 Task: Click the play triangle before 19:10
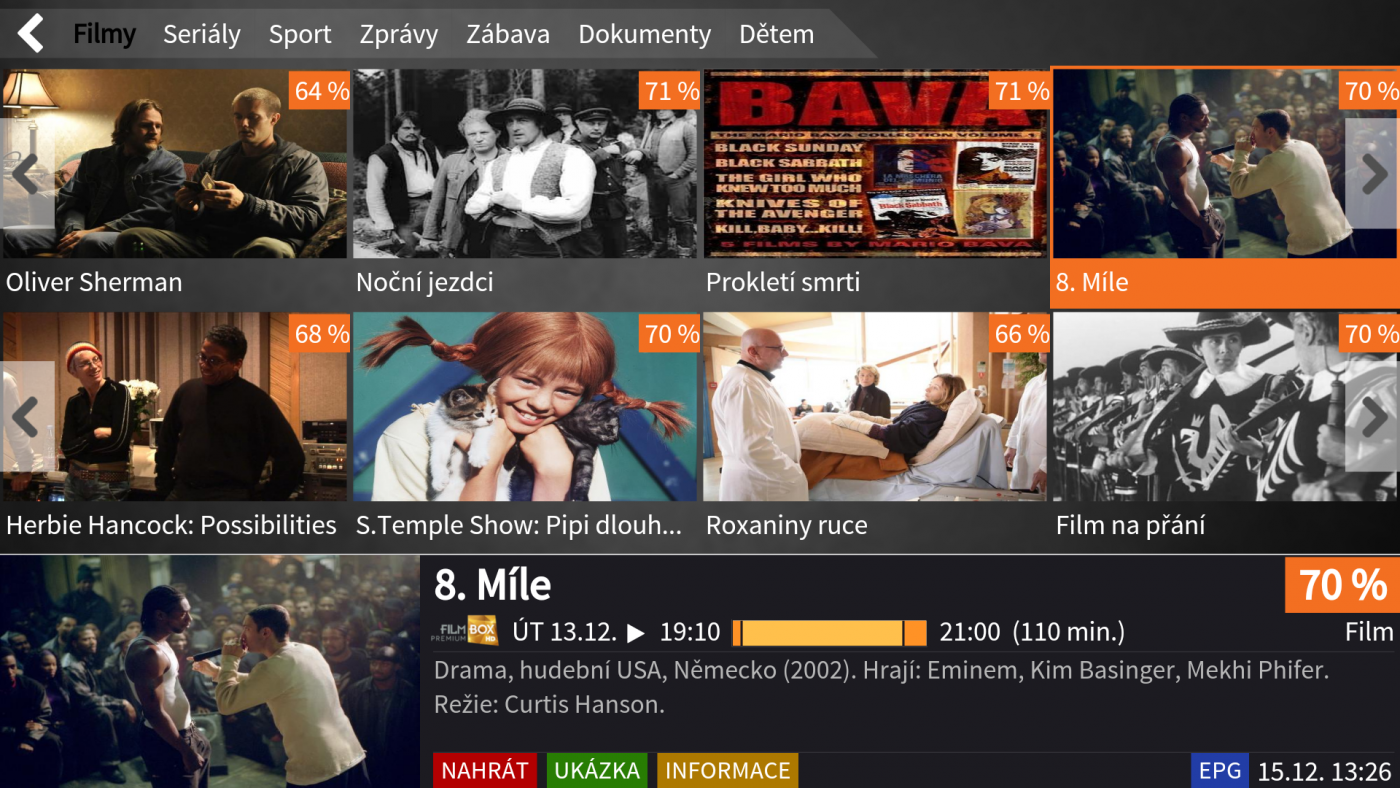(636, 633)
